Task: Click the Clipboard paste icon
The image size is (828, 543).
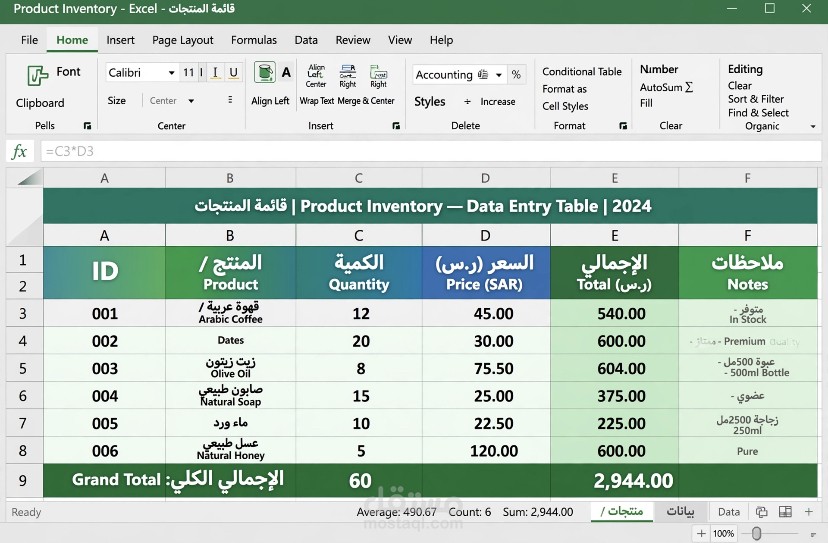Action: (x=37, y=76)
